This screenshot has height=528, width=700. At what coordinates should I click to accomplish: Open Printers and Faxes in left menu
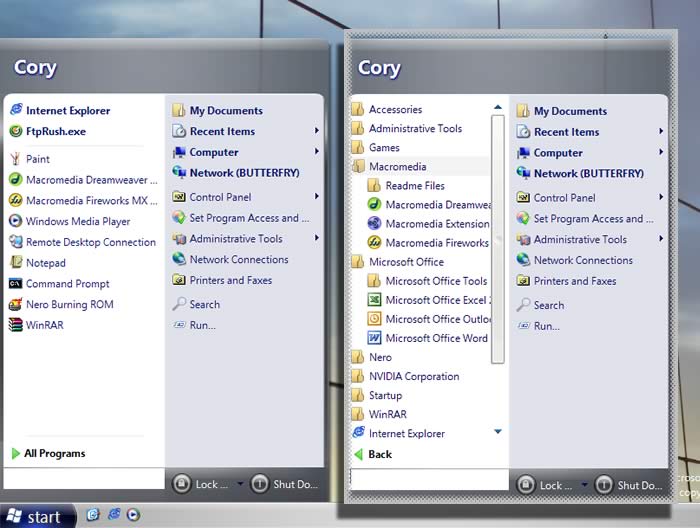223,280
